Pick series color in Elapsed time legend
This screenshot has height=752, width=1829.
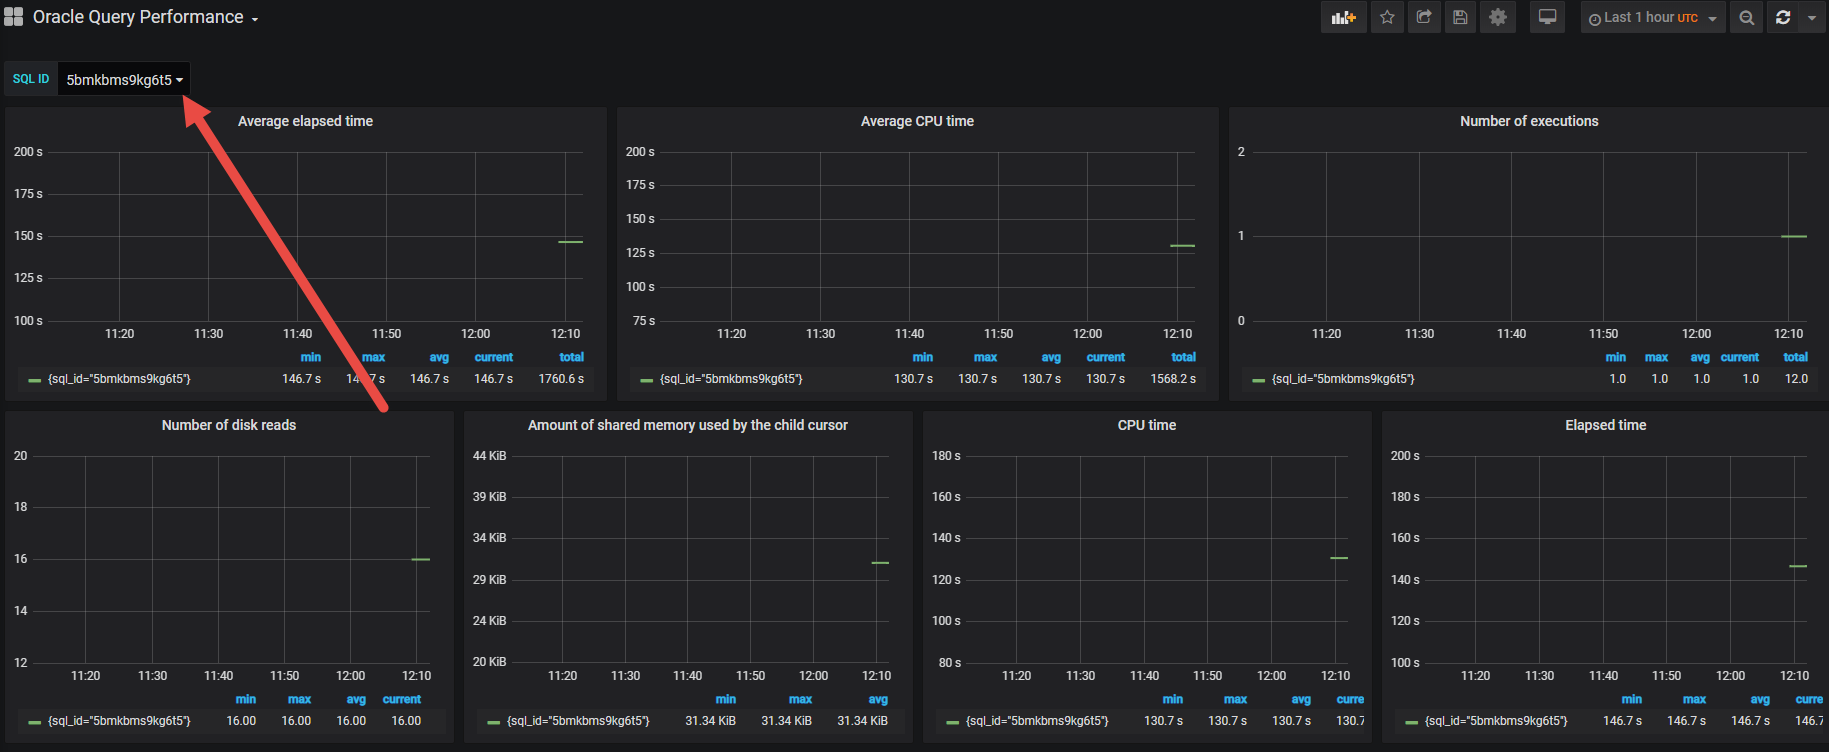(x=1411, y=722)
